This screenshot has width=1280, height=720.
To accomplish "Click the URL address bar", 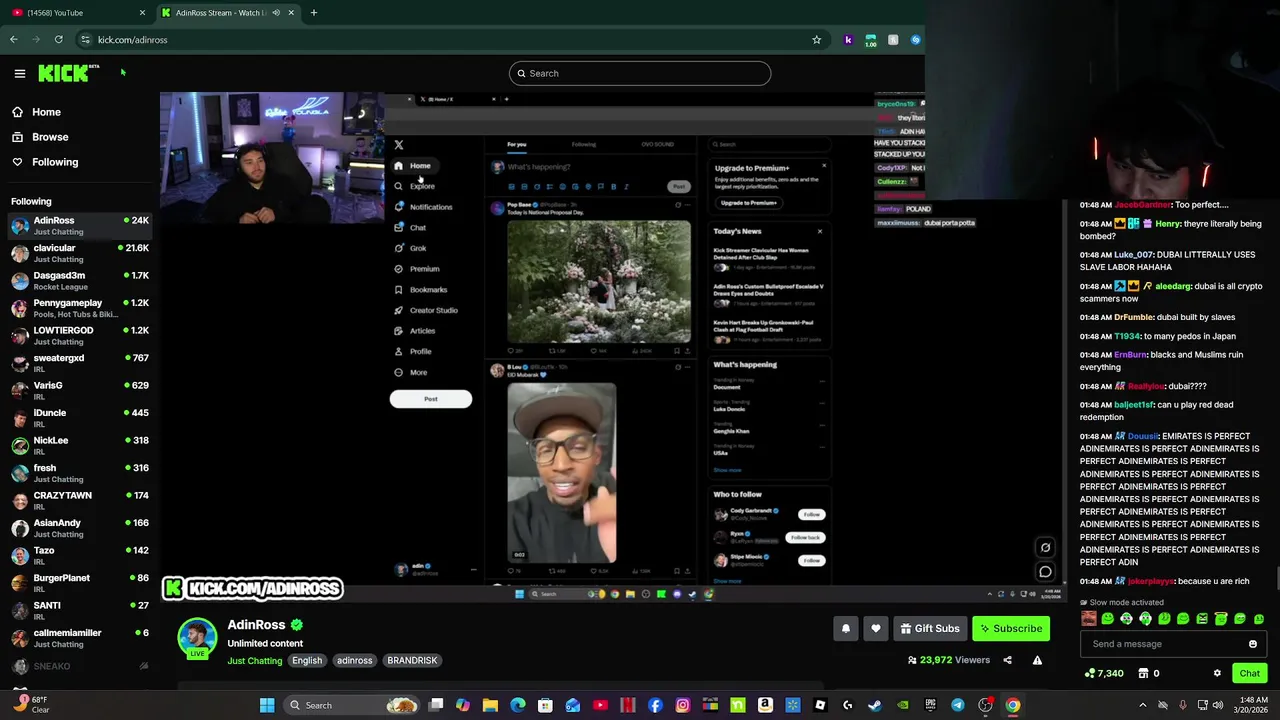I will [450, 40].
